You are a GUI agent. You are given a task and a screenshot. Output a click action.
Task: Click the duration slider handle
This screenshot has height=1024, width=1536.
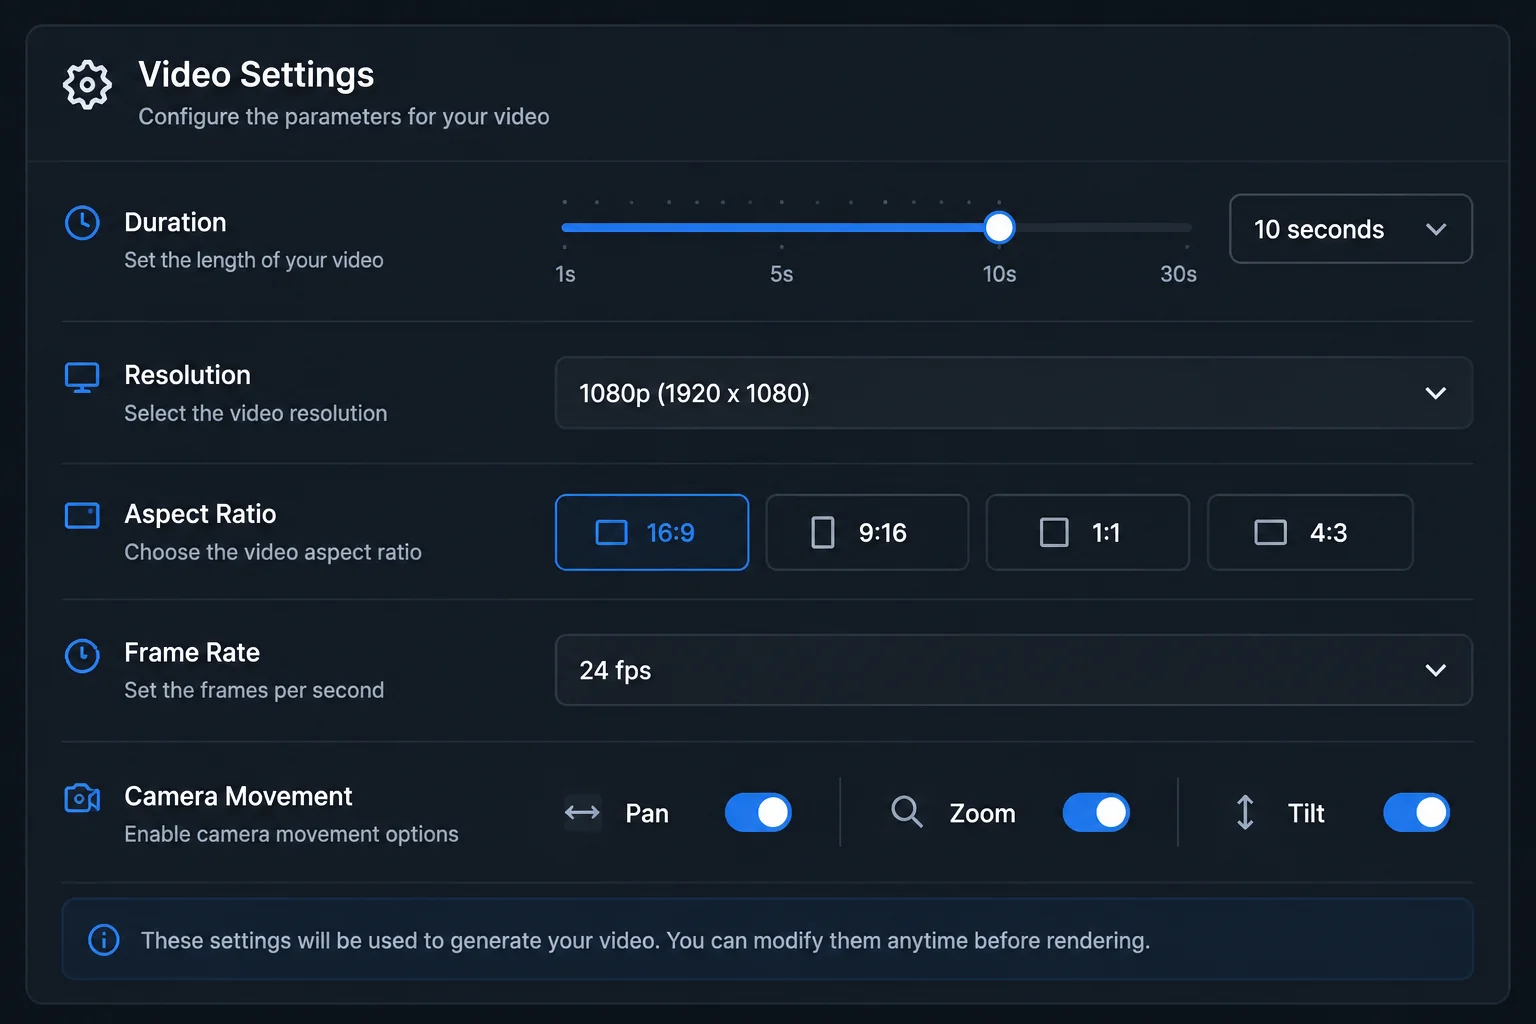point(999,228)
